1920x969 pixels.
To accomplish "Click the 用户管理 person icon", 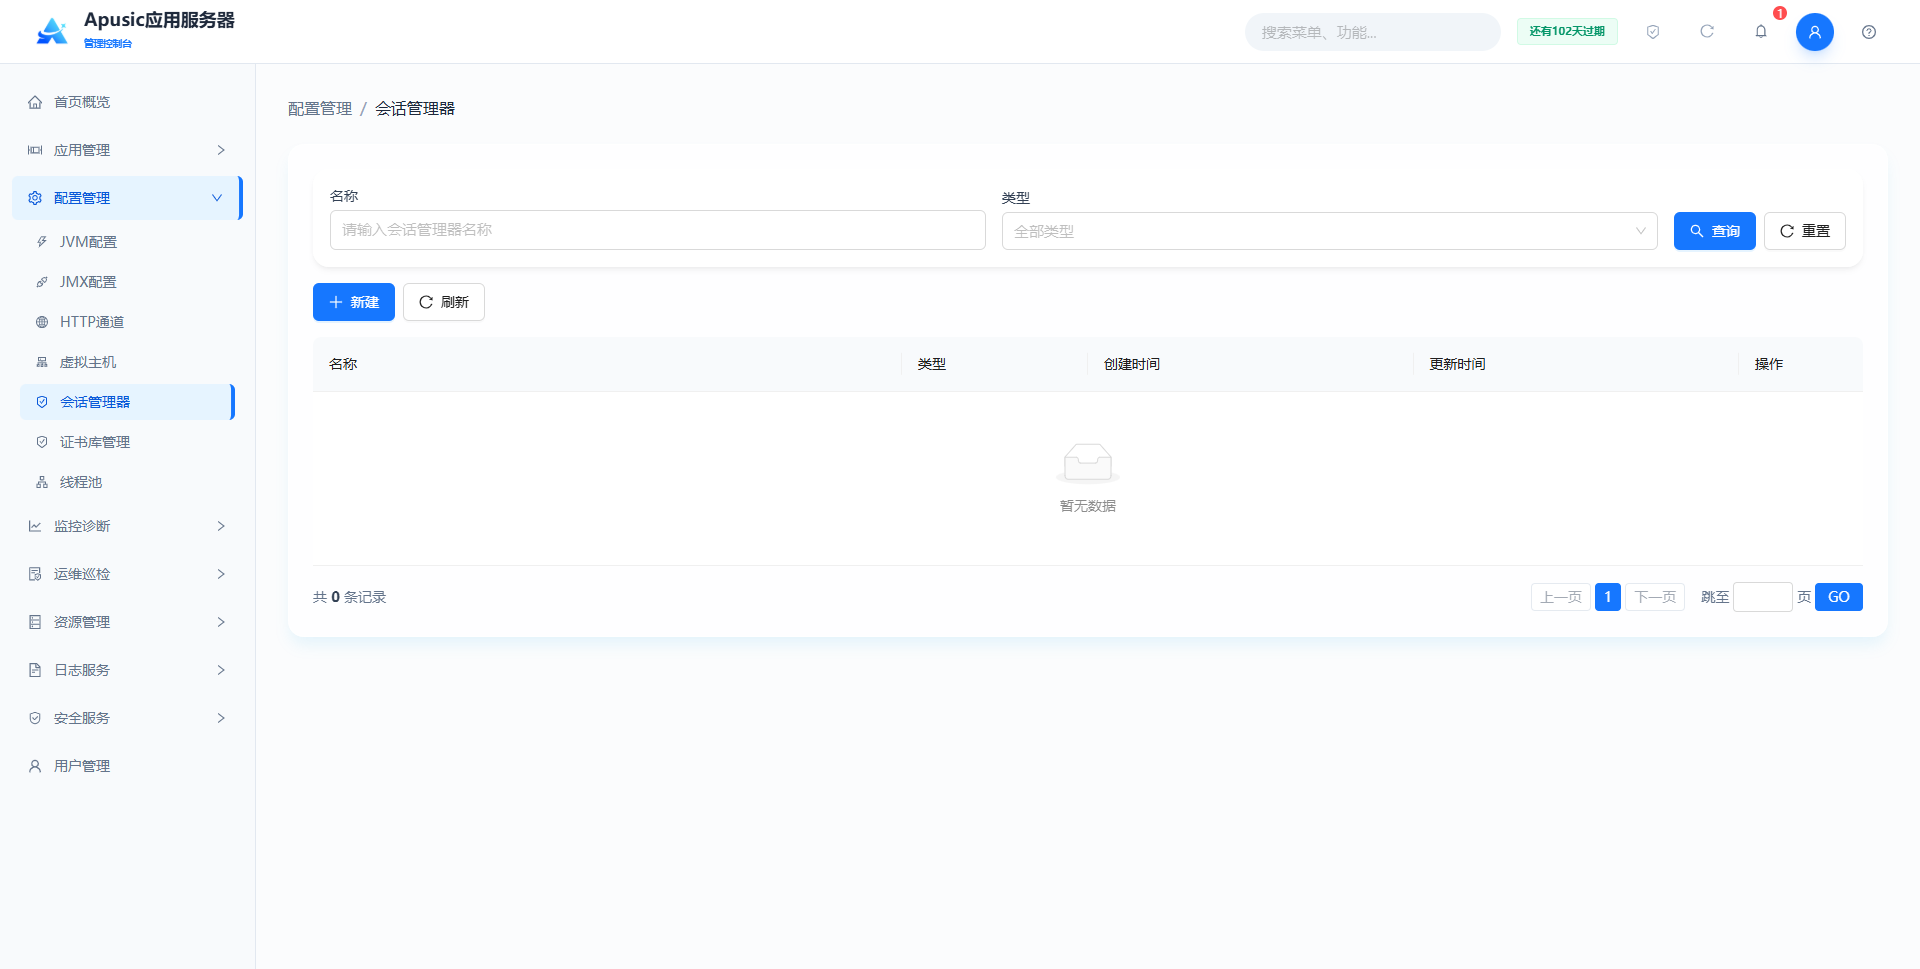I will coord(35,766).
